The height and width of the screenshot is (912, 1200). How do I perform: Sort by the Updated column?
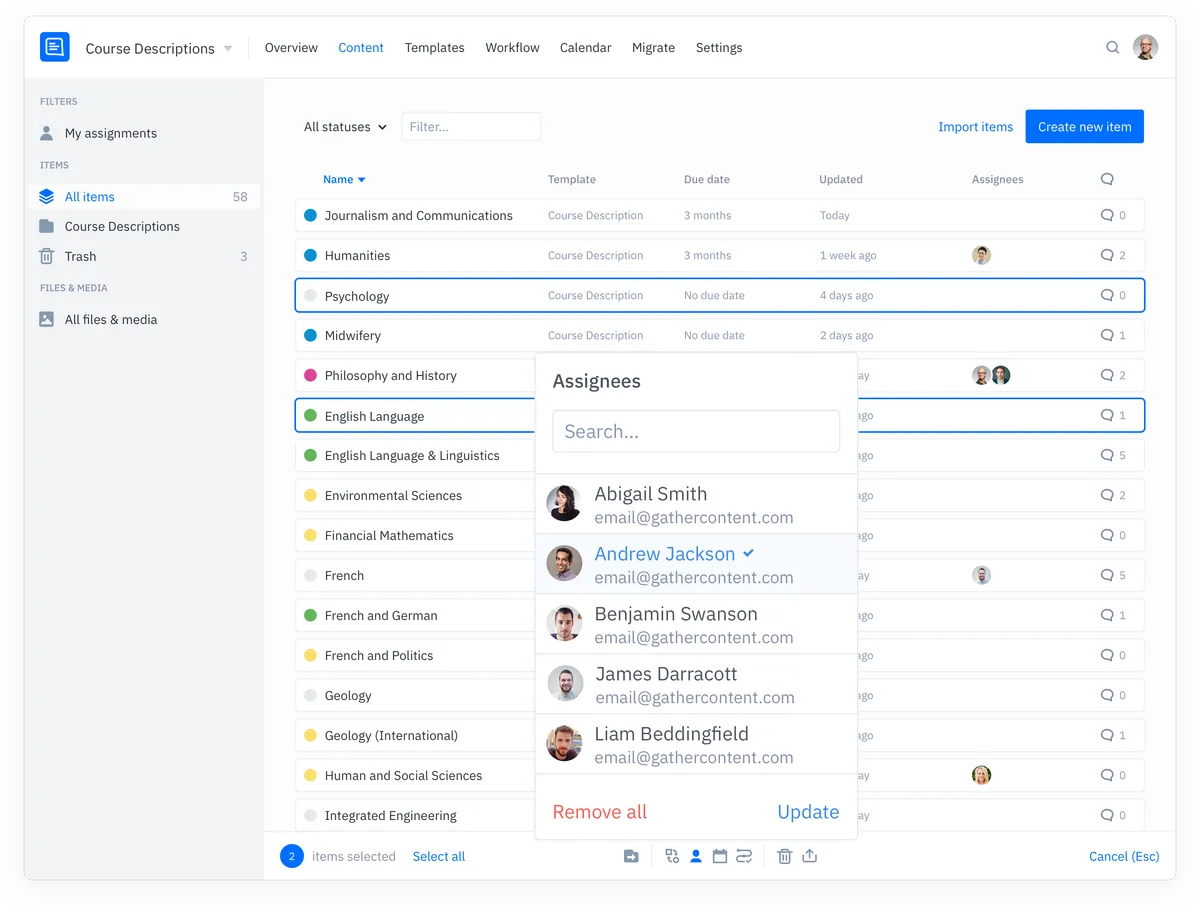841,179
